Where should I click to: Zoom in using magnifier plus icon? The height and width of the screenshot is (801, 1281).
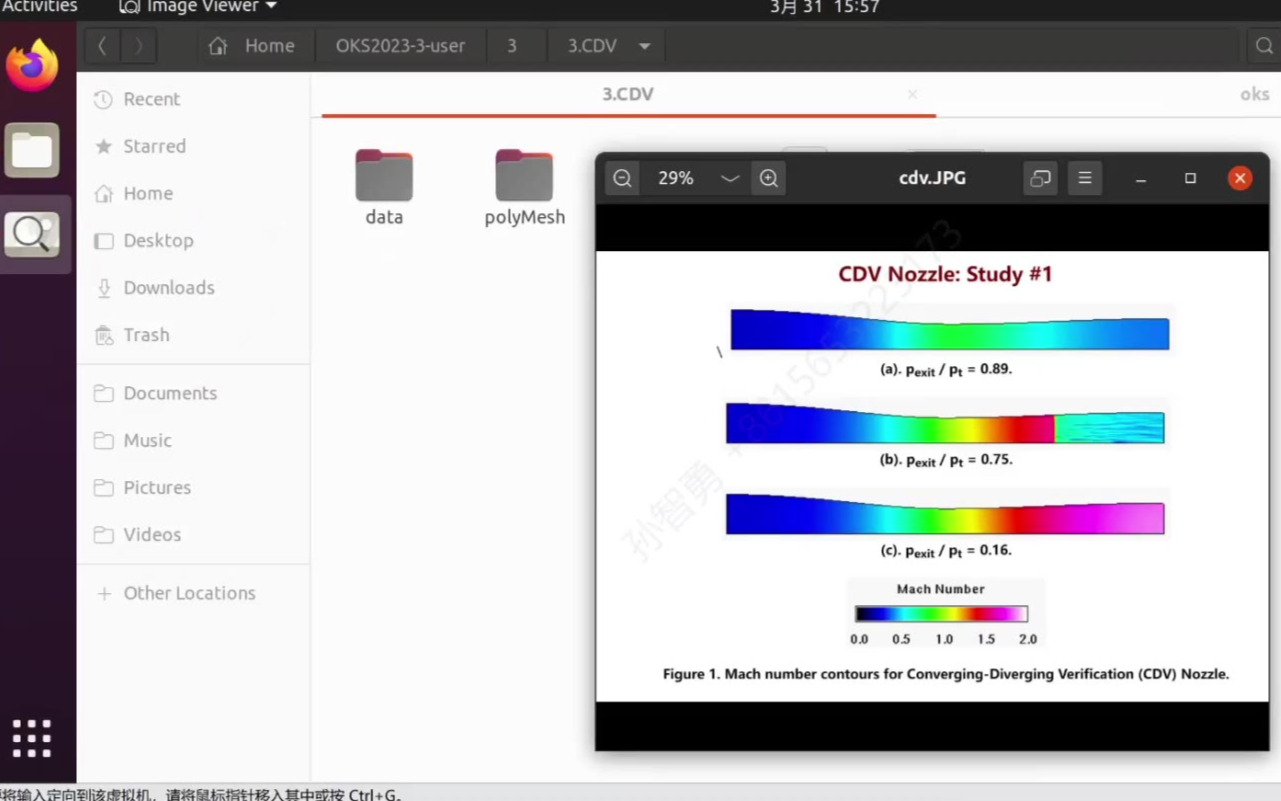click(x=768, y=178)
